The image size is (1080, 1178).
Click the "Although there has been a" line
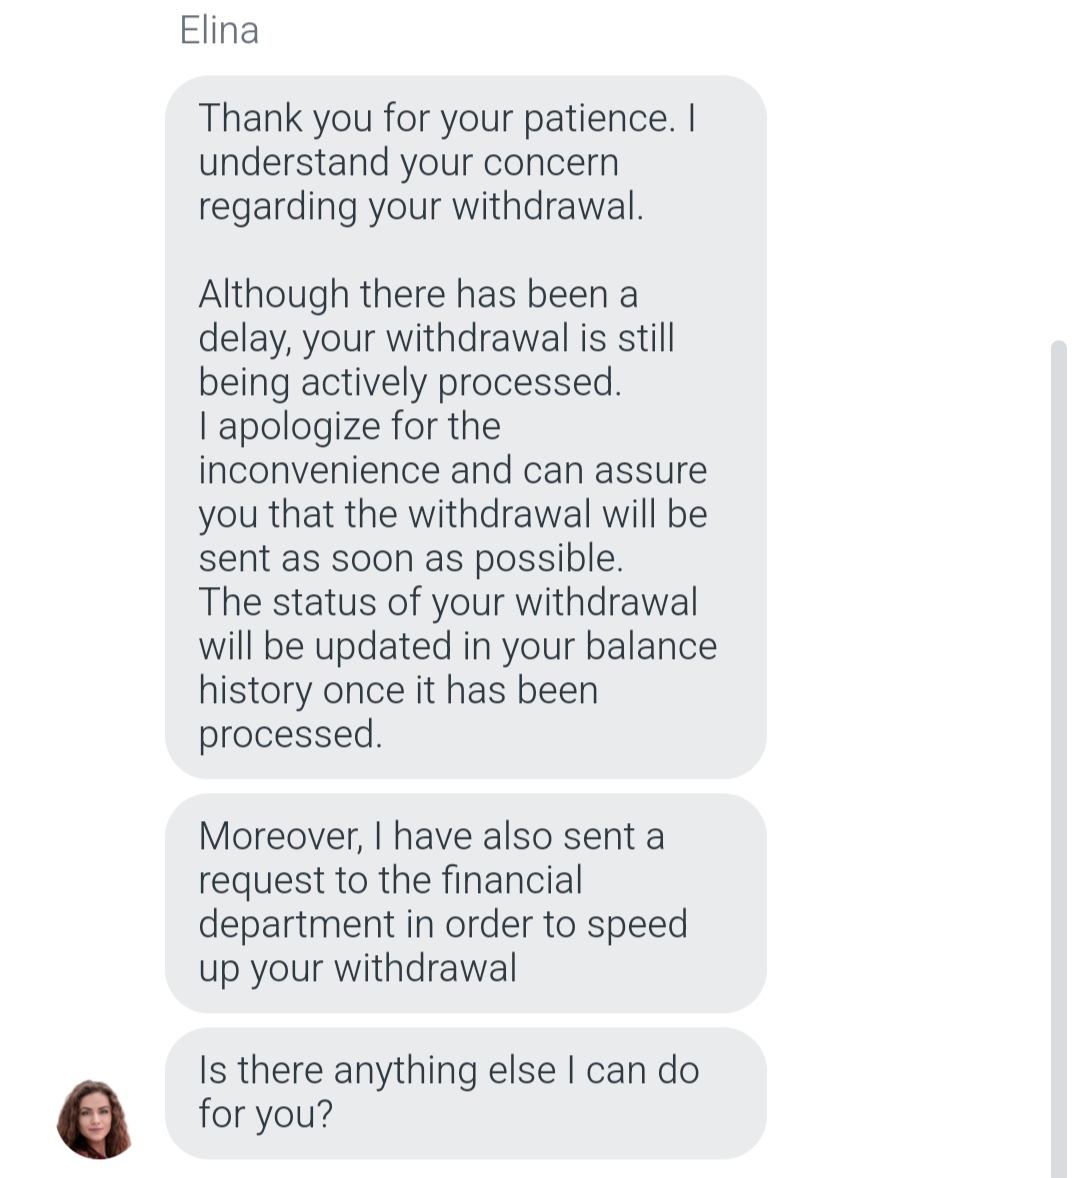point(418,294)
